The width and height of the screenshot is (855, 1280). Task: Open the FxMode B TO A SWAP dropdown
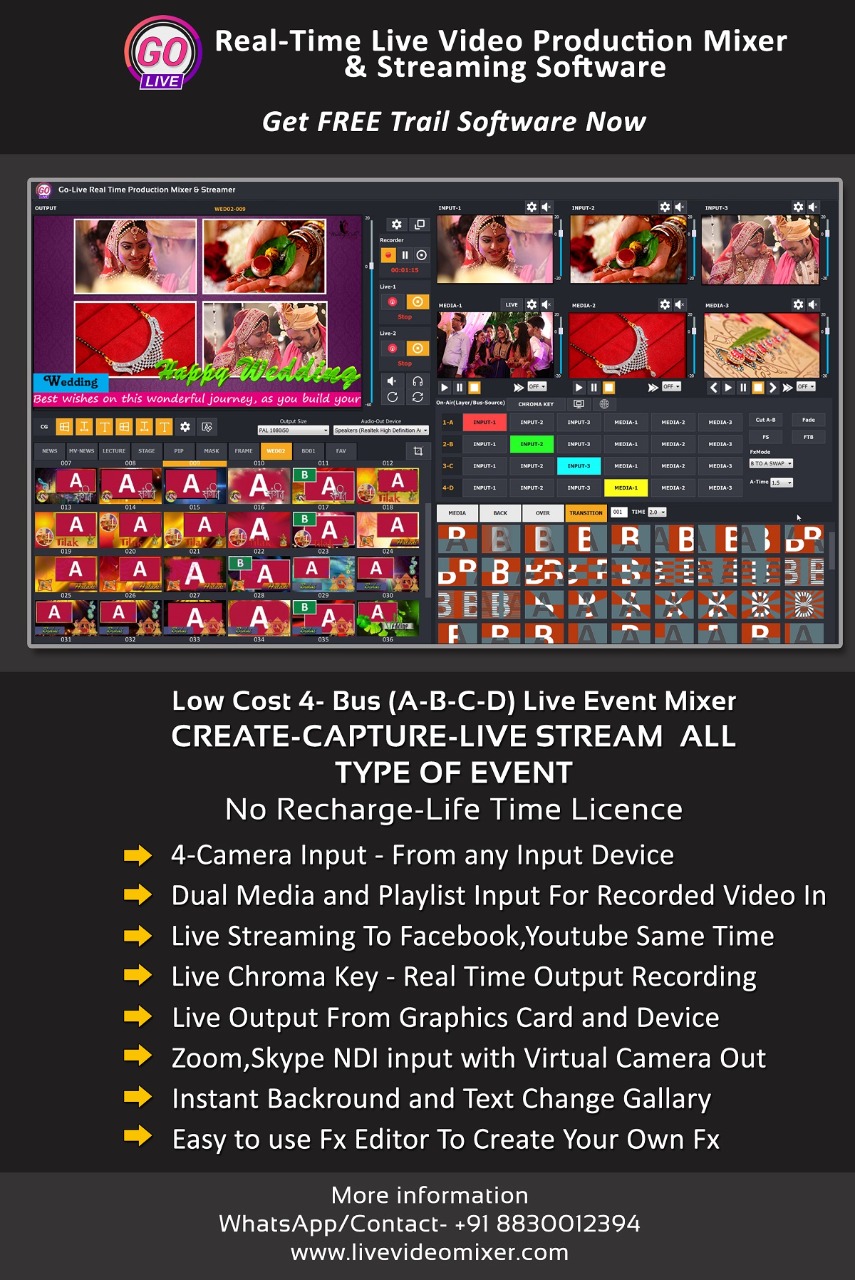[x=772, y=464]
